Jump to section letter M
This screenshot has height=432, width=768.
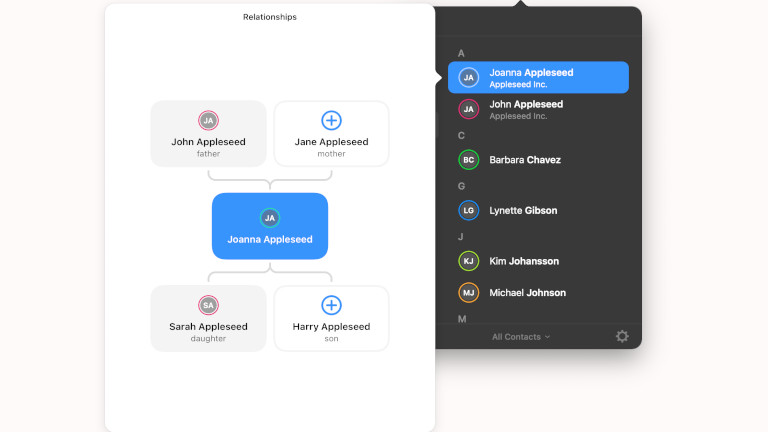coord(462,319)
